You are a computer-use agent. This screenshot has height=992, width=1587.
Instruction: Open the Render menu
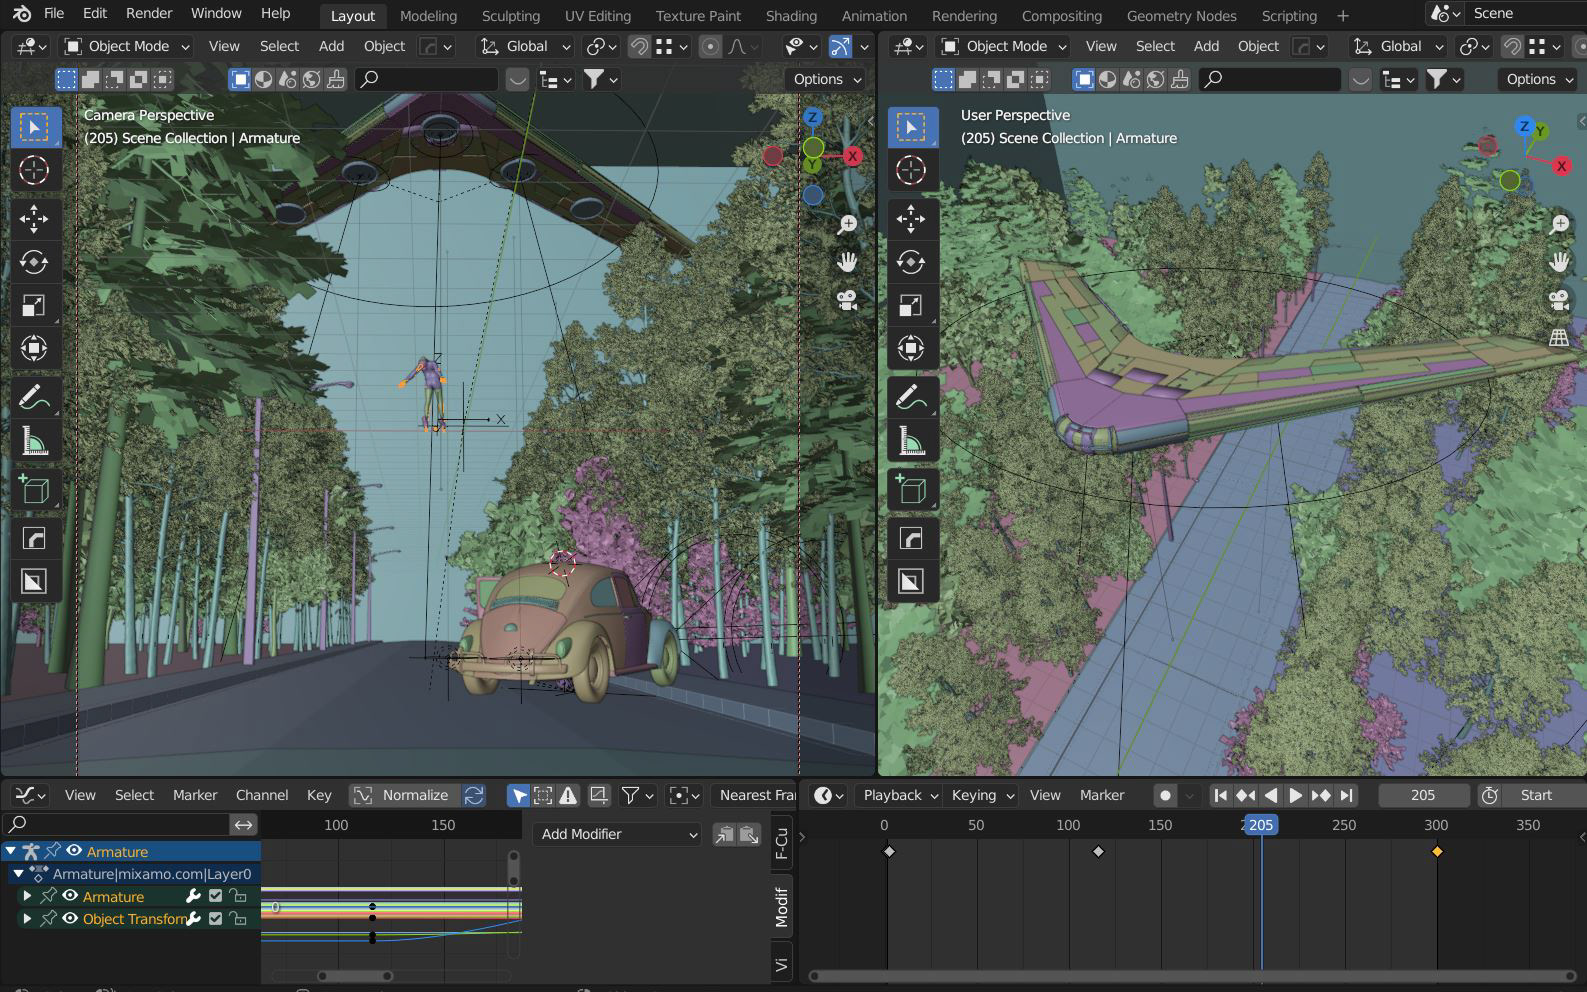149,13
